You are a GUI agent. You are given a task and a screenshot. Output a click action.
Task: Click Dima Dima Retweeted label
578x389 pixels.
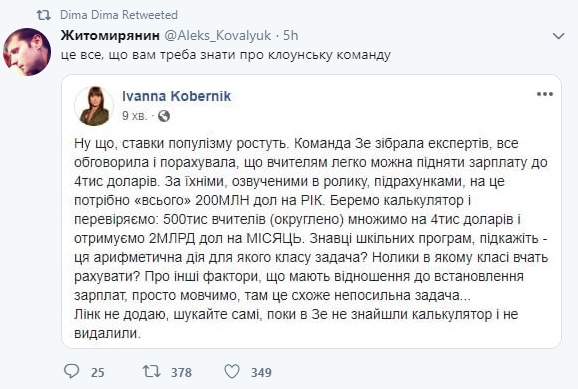point(119,15)
